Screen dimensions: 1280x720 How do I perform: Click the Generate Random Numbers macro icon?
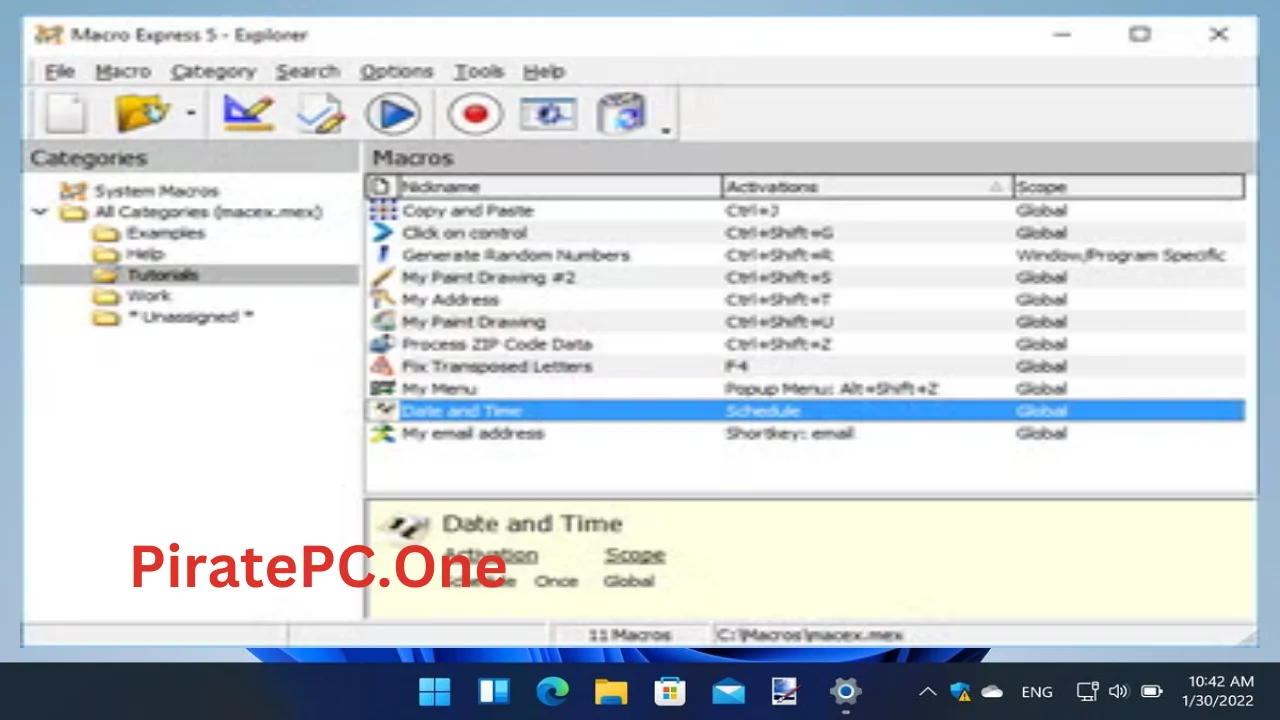coord(382,255)
